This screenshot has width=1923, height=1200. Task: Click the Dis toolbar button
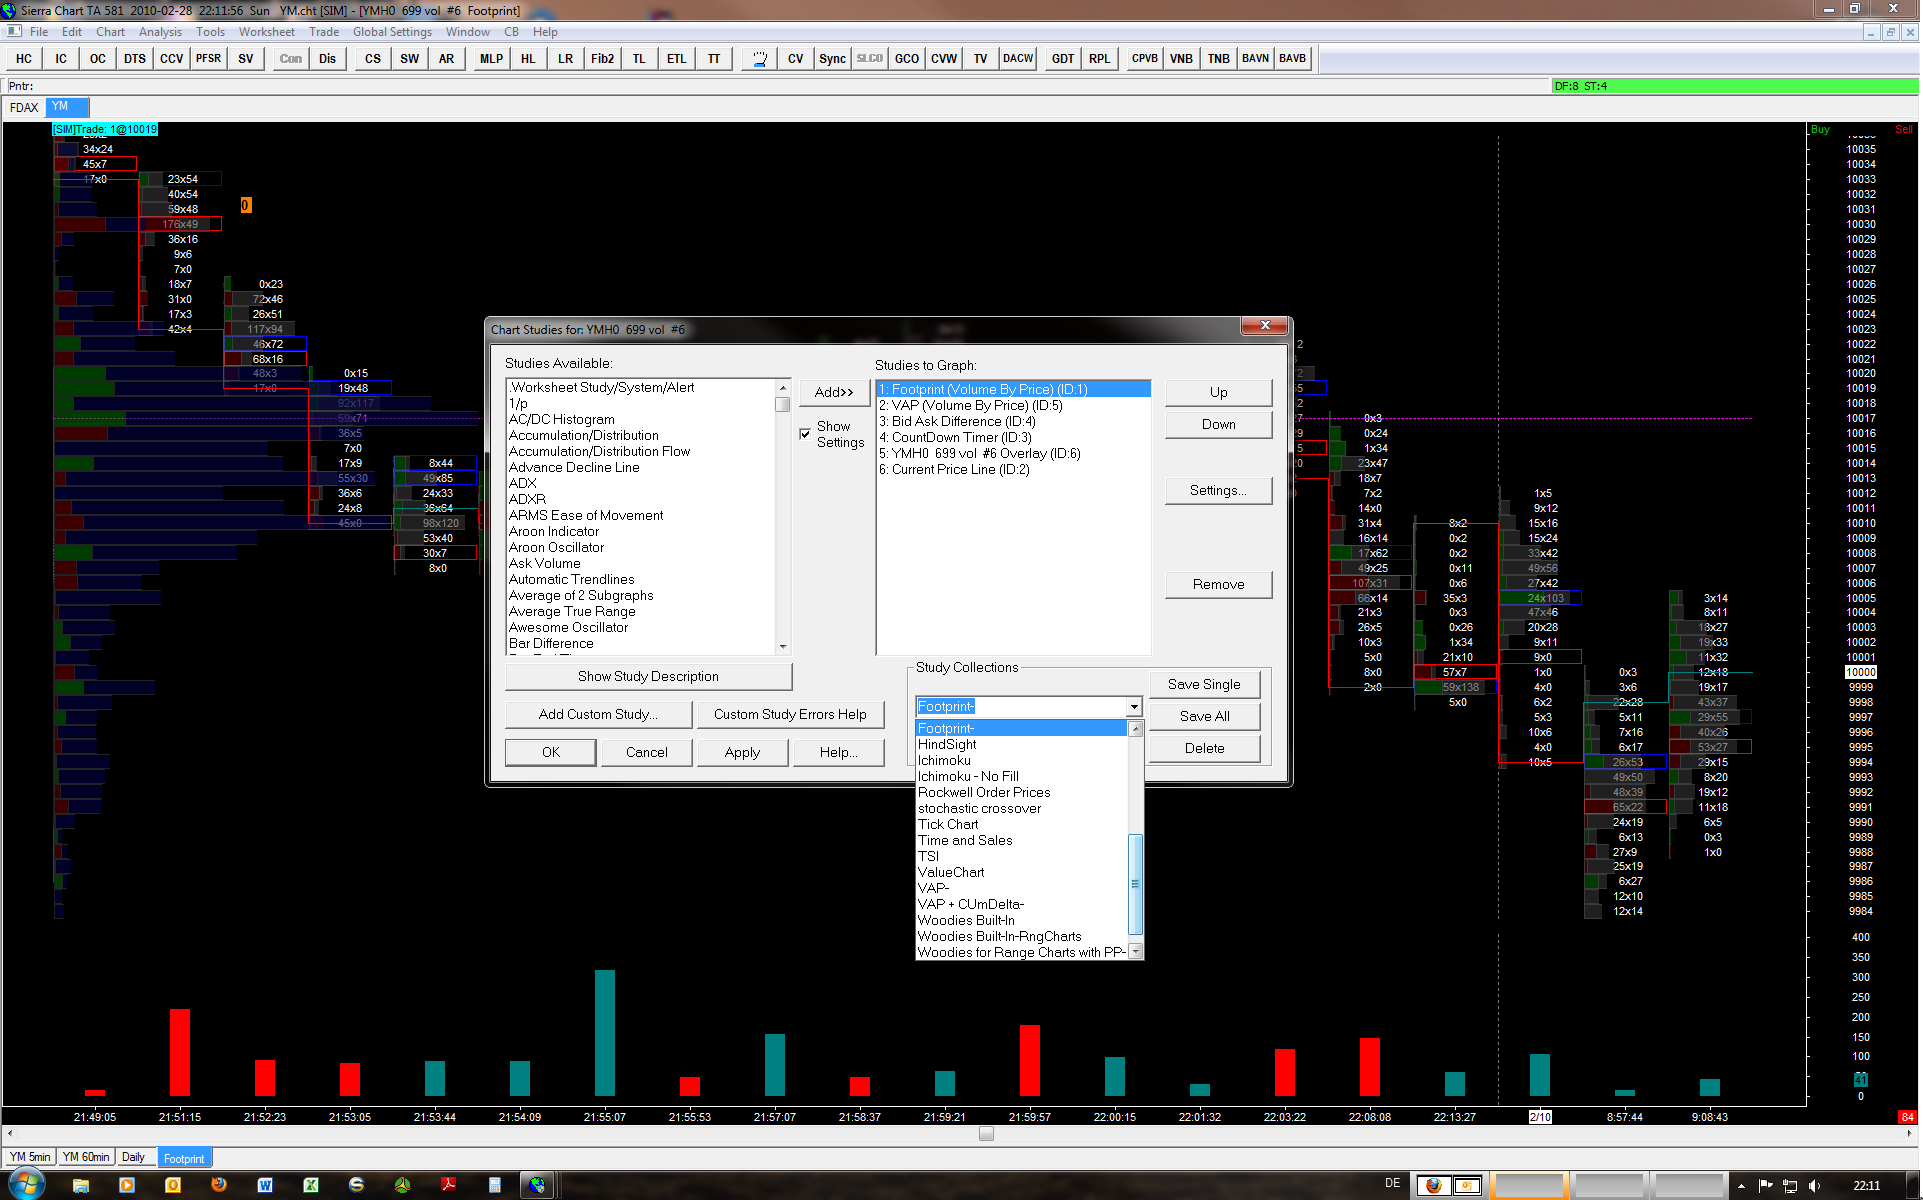click(x=328, y=59)
